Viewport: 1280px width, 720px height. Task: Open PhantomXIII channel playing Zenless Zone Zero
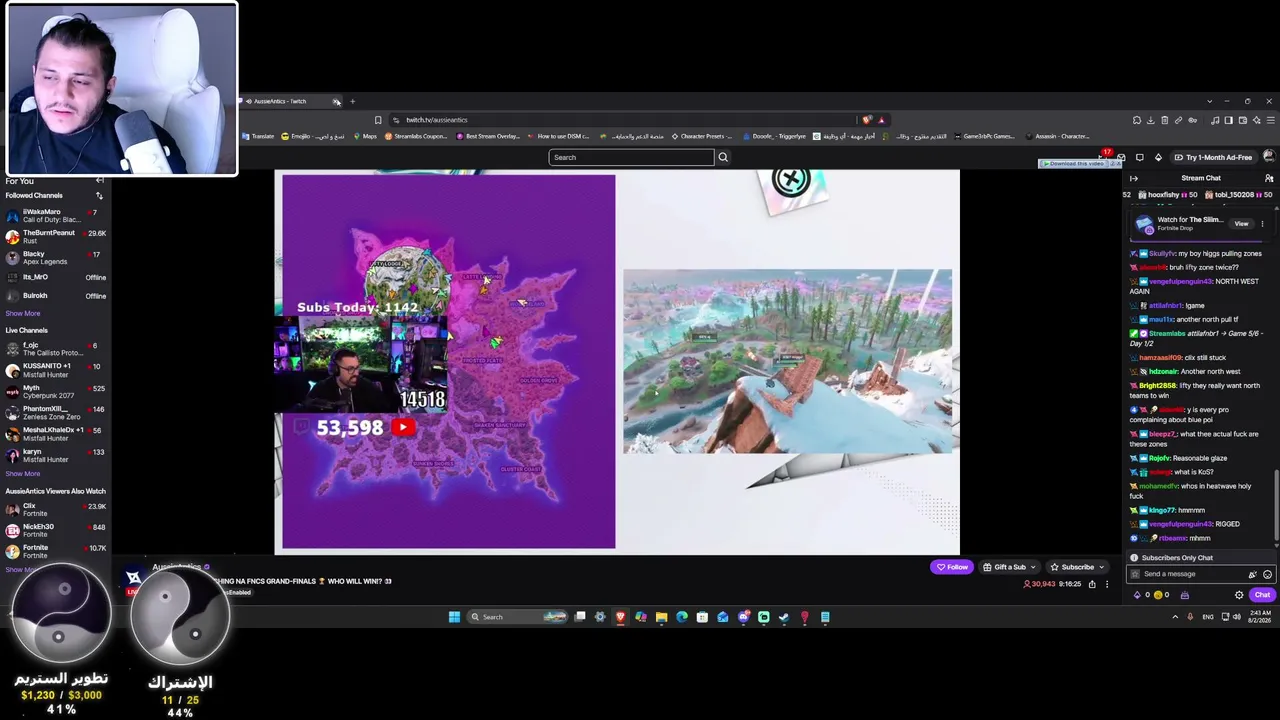pyautogui.click(x=55, y=412)
